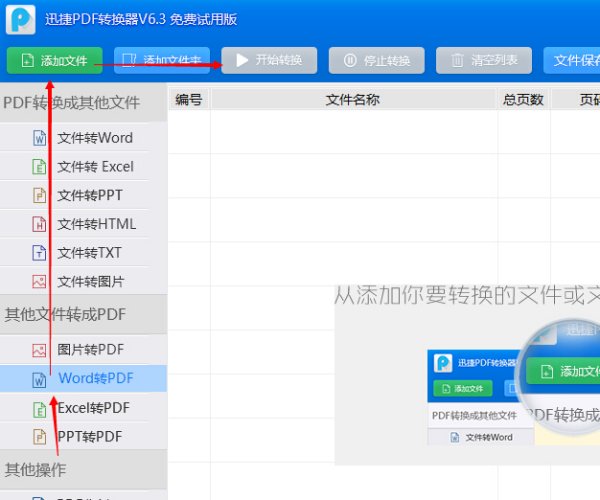Image resolution: width=600 pixels, height=500 pixels.
Task: Select 文件转图片 in sidebar
Action: point(83,282)
